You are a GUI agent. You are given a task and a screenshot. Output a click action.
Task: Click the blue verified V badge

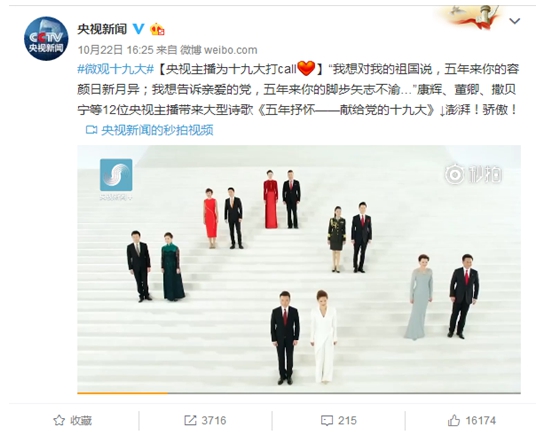click(x=138, y=28)
